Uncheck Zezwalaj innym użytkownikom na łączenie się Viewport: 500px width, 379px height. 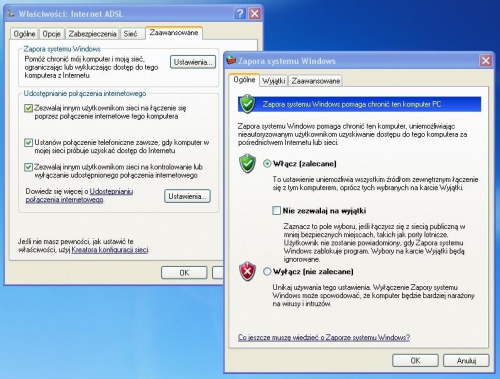tap(28, 108)
